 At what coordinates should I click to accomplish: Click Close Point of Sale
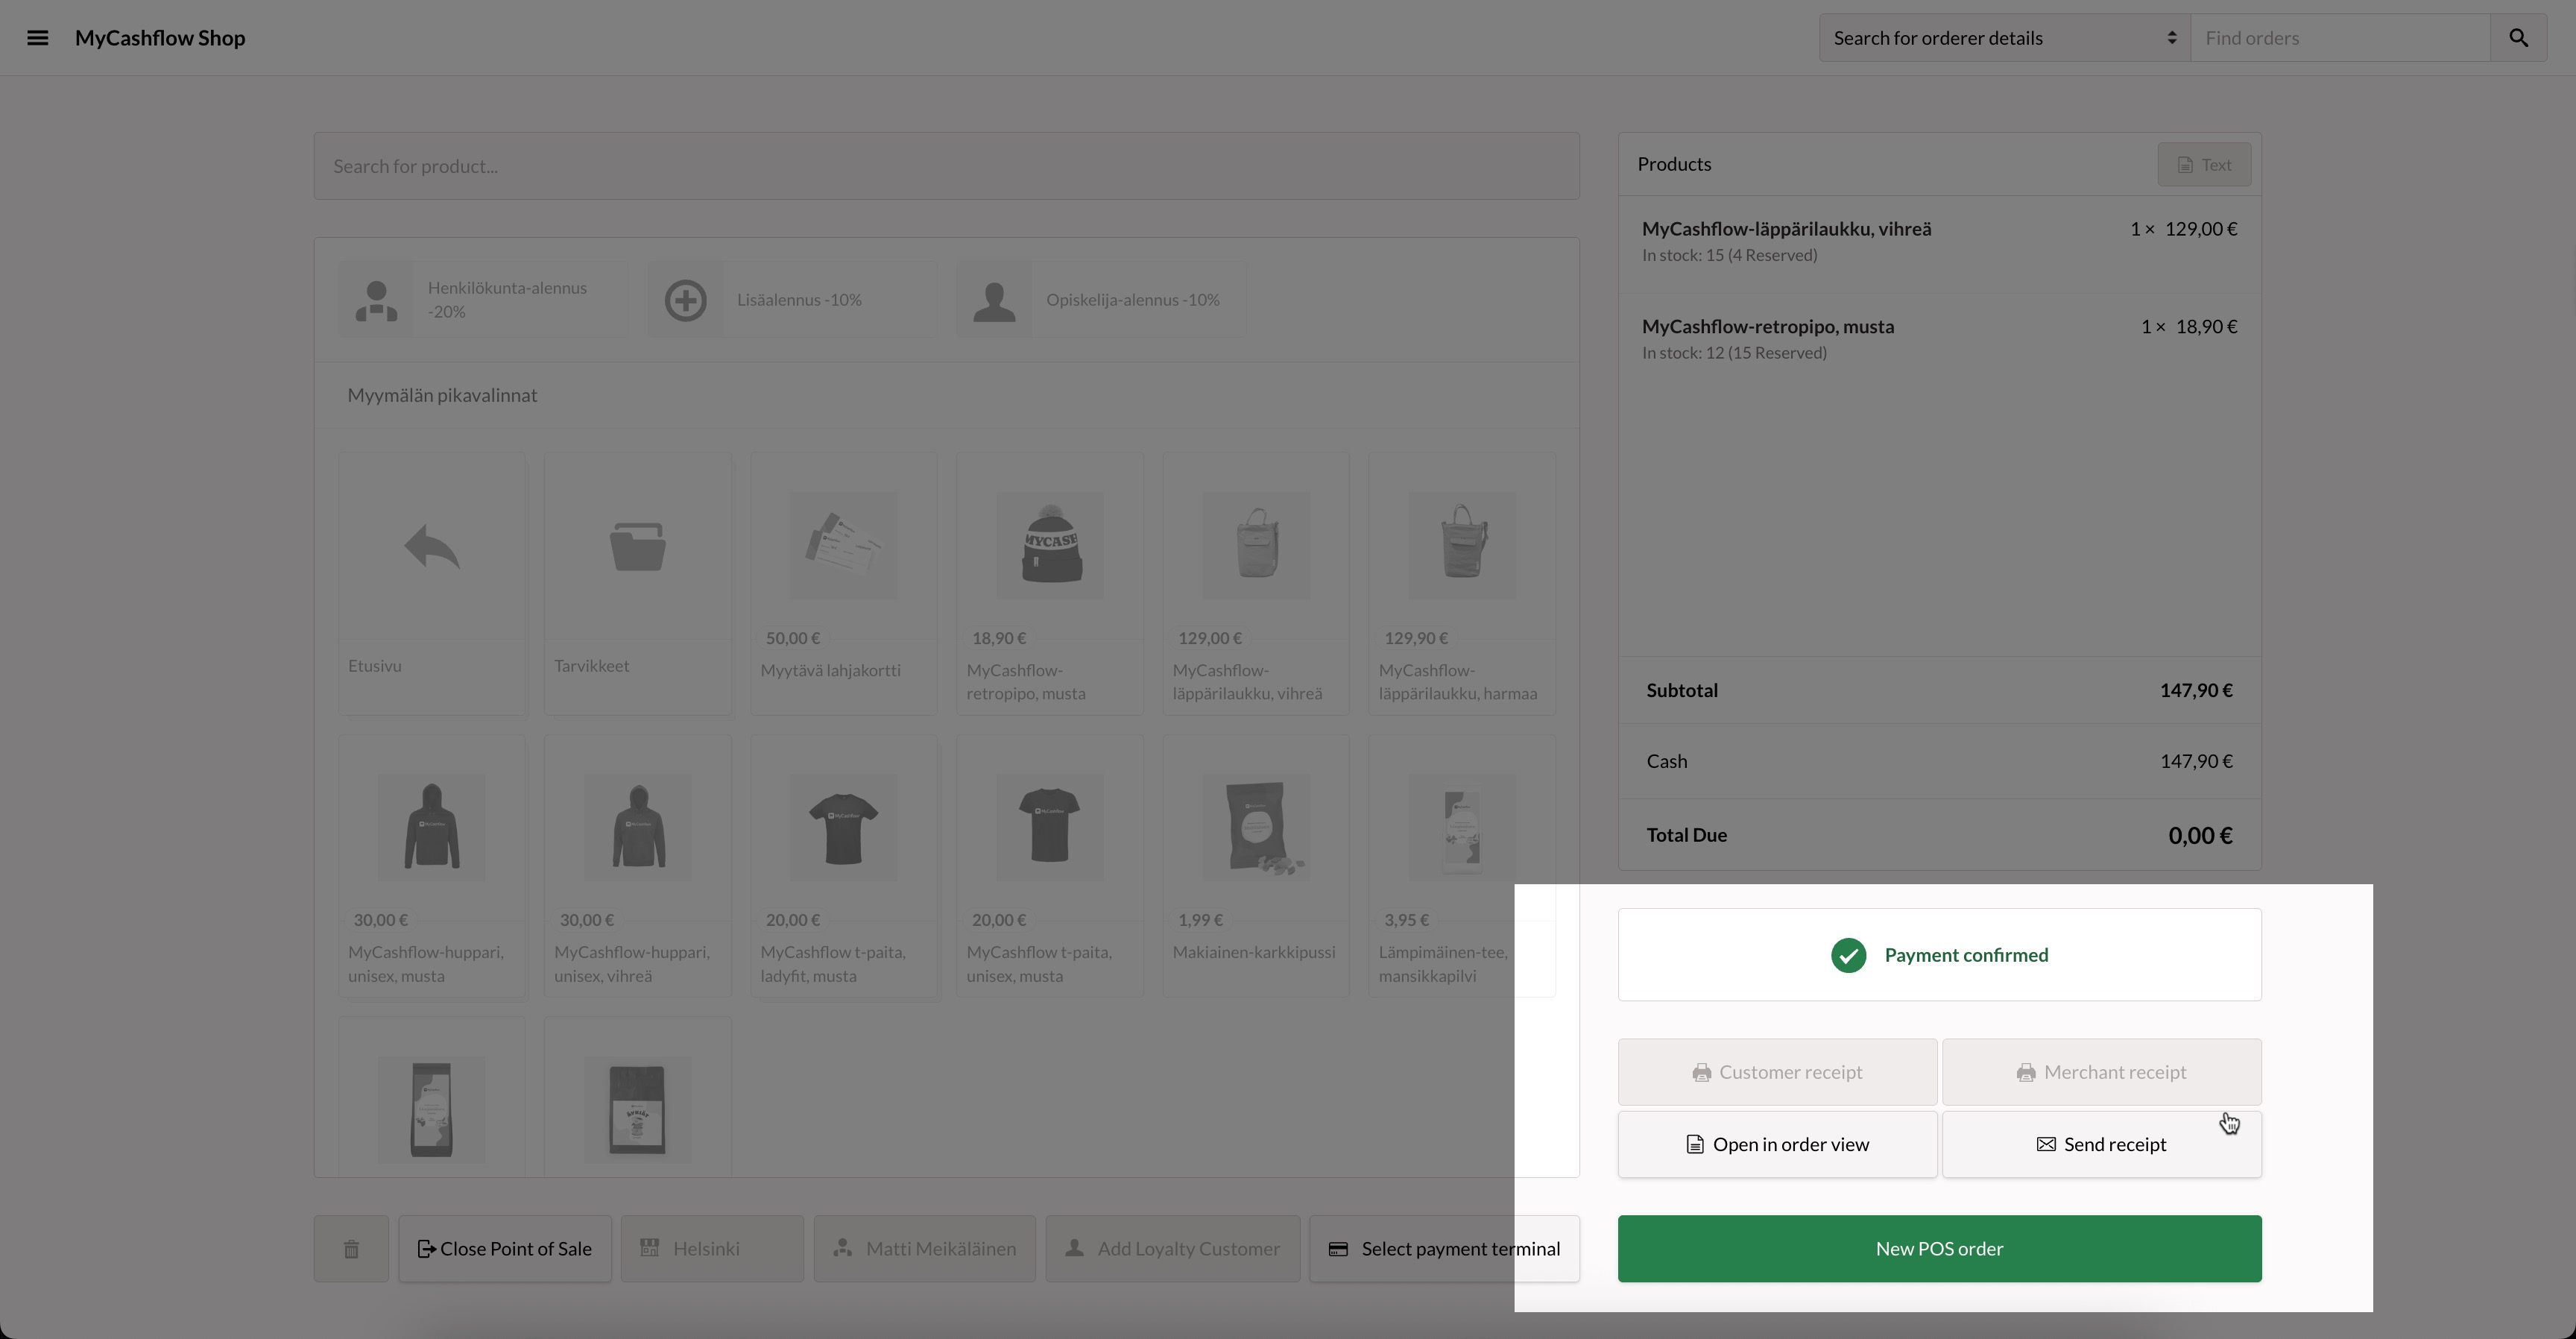[x=505, y=1249]
